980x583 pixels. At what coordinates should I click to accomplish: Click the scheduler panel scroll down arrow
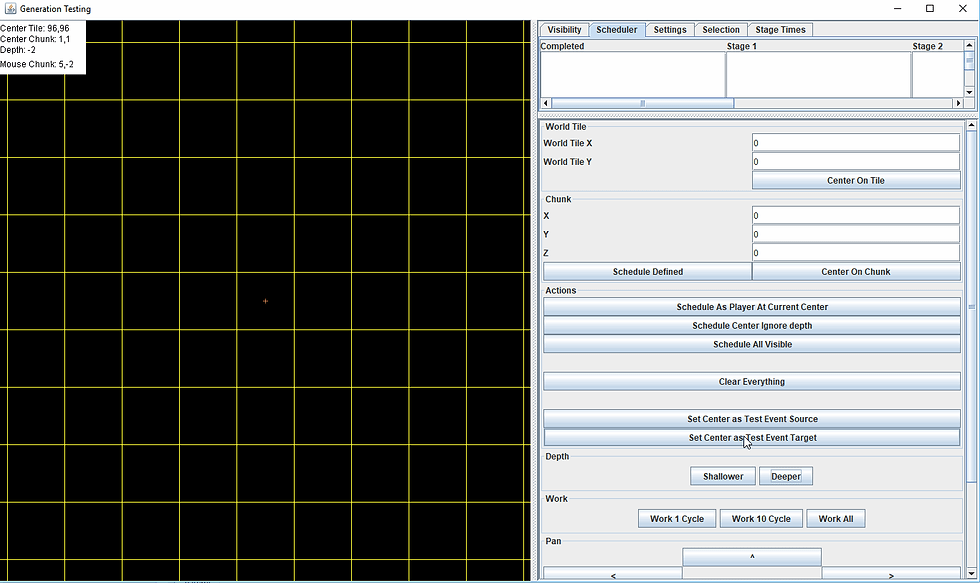(971, 573)
